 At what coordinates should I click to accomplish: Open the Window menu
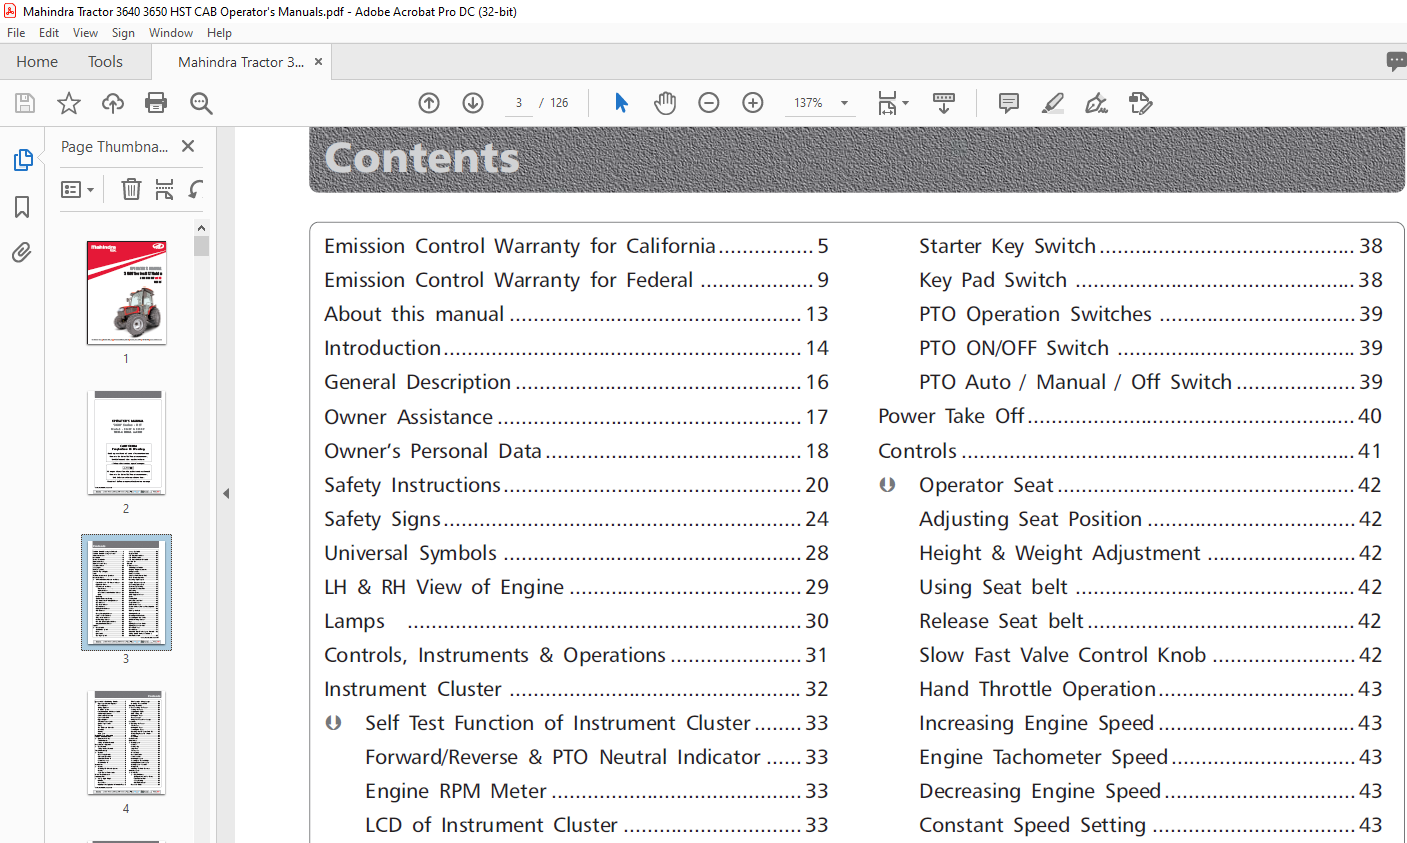(171, 33)
